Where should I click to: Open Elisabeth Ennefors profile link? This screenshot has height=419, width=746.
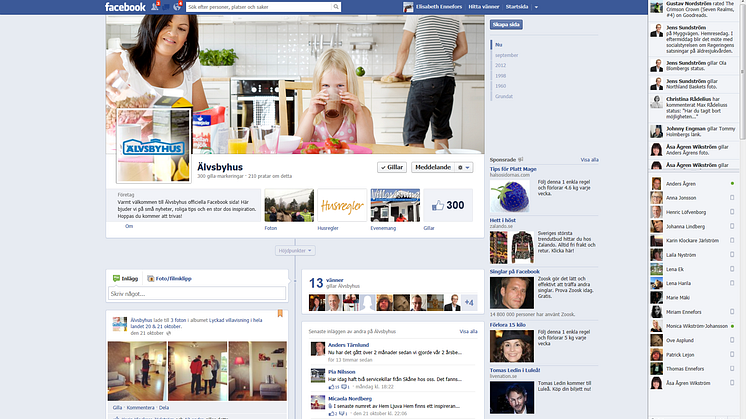[x=439, y=7]
